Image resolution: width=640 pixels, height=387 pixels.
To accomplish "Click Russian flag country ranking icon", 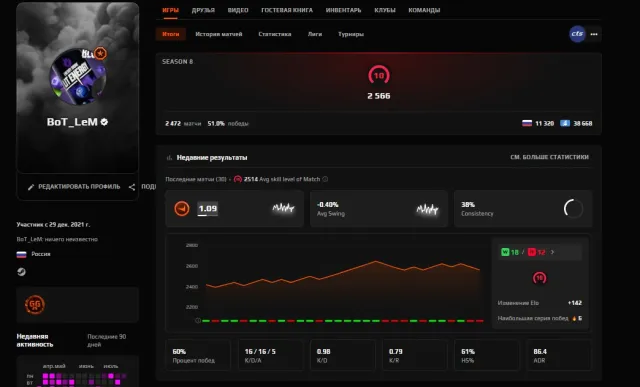I will pyautogui.click(x=527, y=123).
